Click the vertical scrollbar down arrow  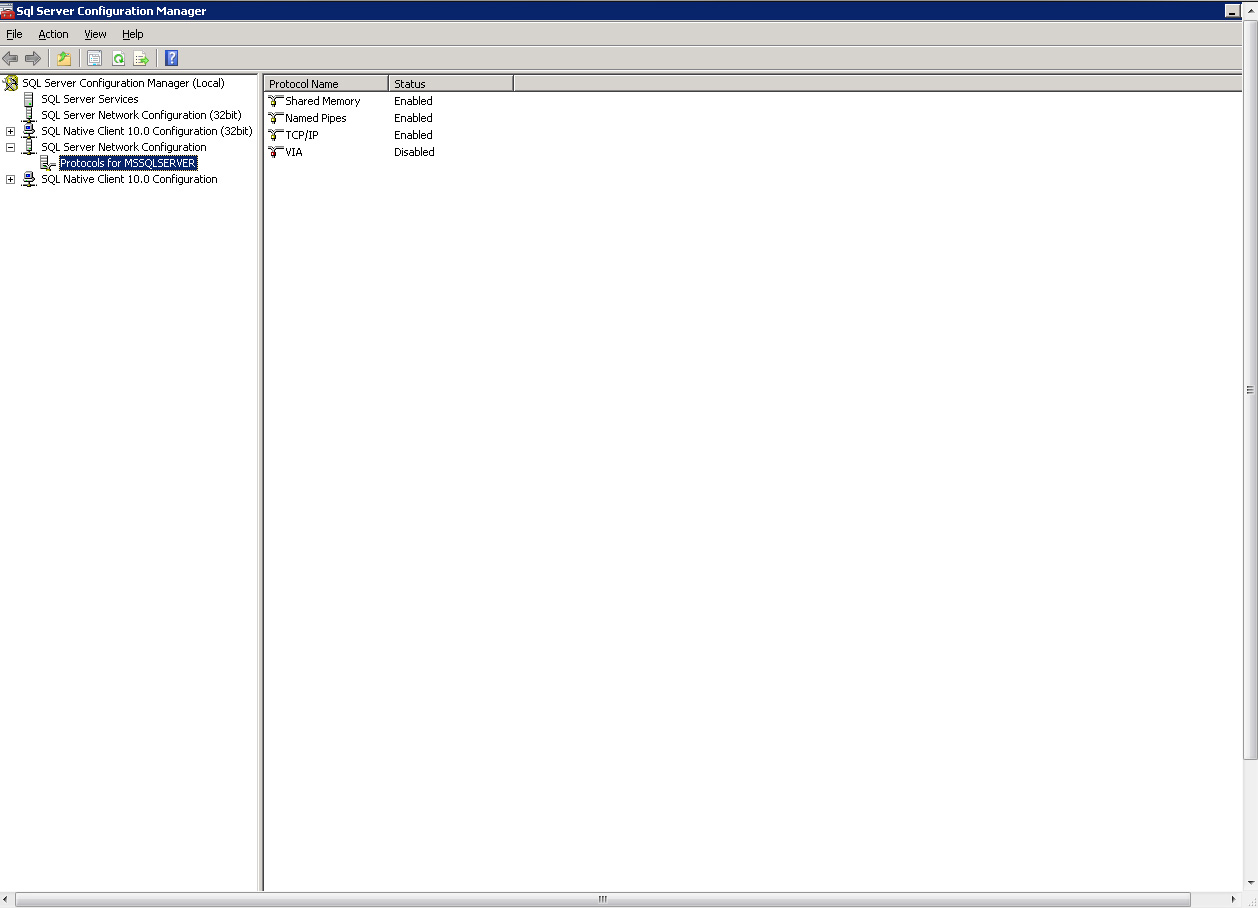(1250, 883)
